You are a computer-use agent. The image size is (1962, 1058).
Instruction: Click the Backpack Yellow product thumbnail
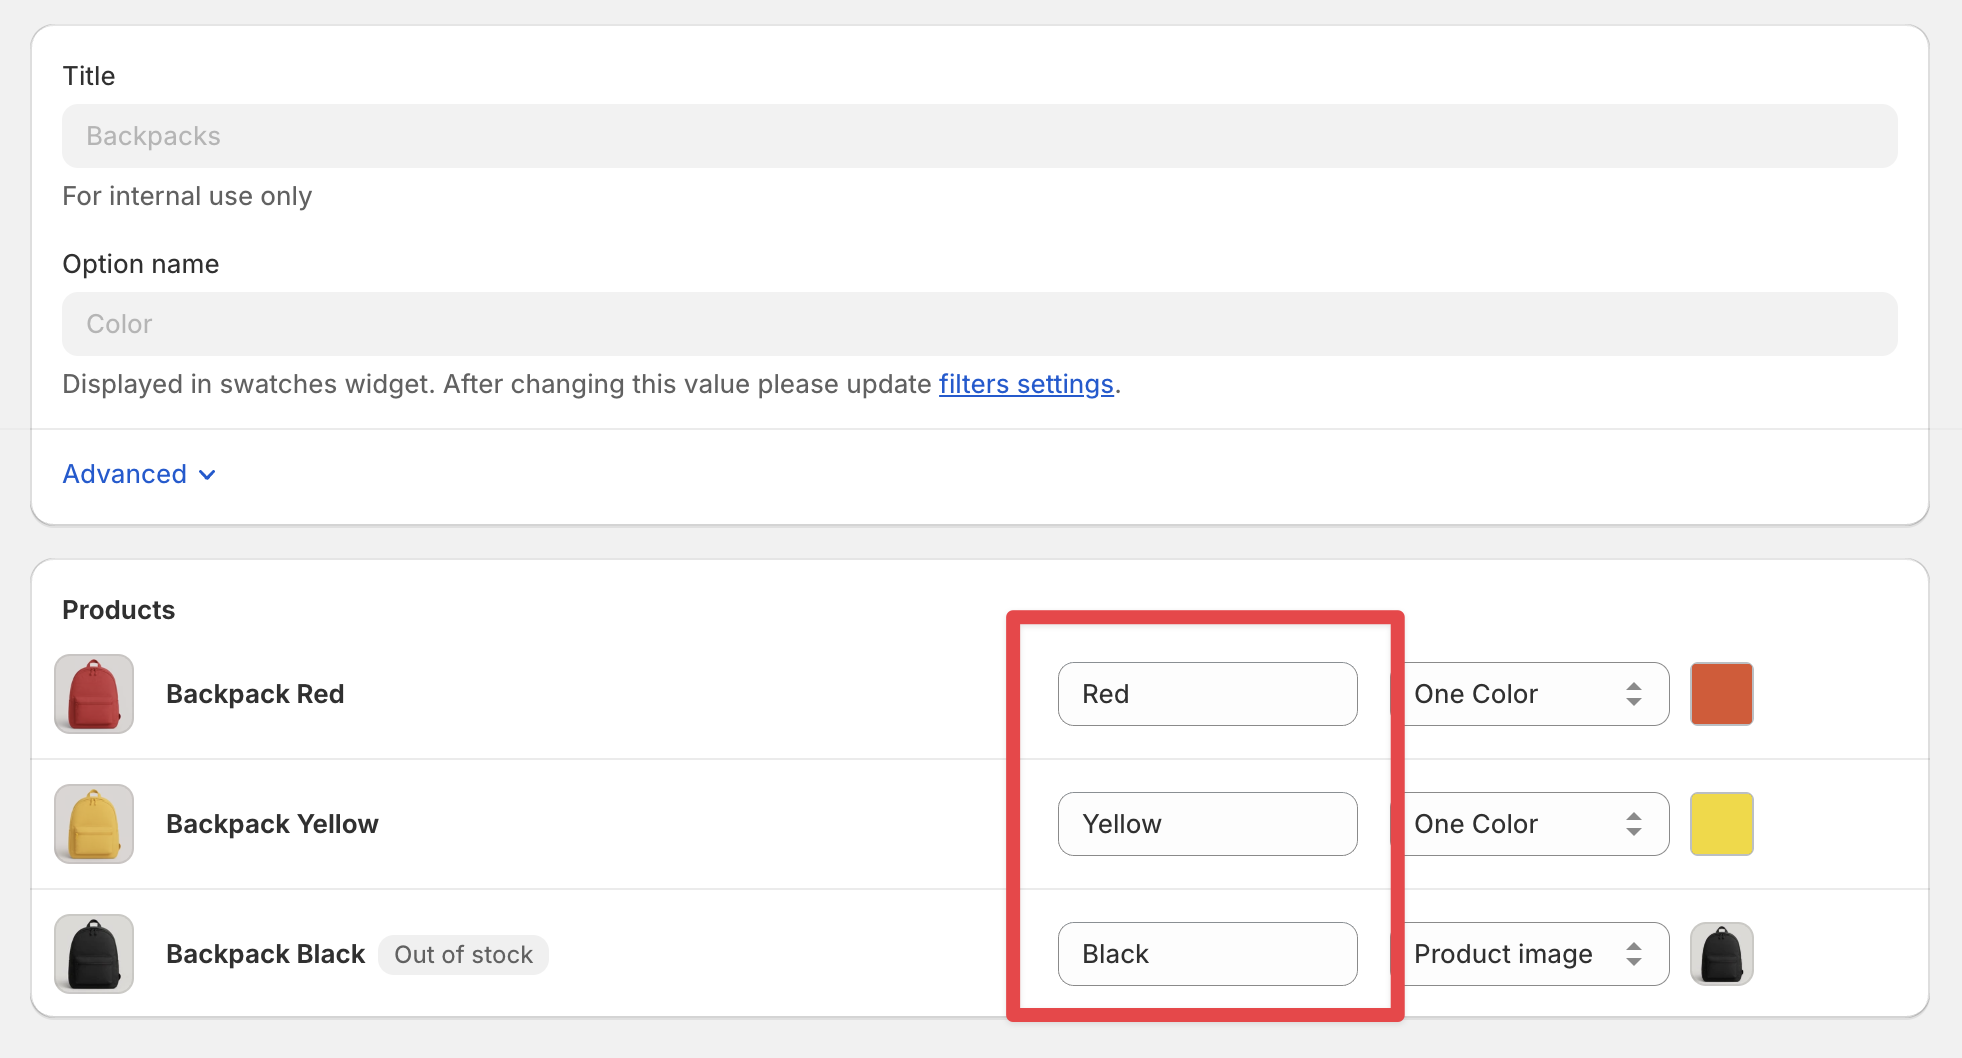94,824
